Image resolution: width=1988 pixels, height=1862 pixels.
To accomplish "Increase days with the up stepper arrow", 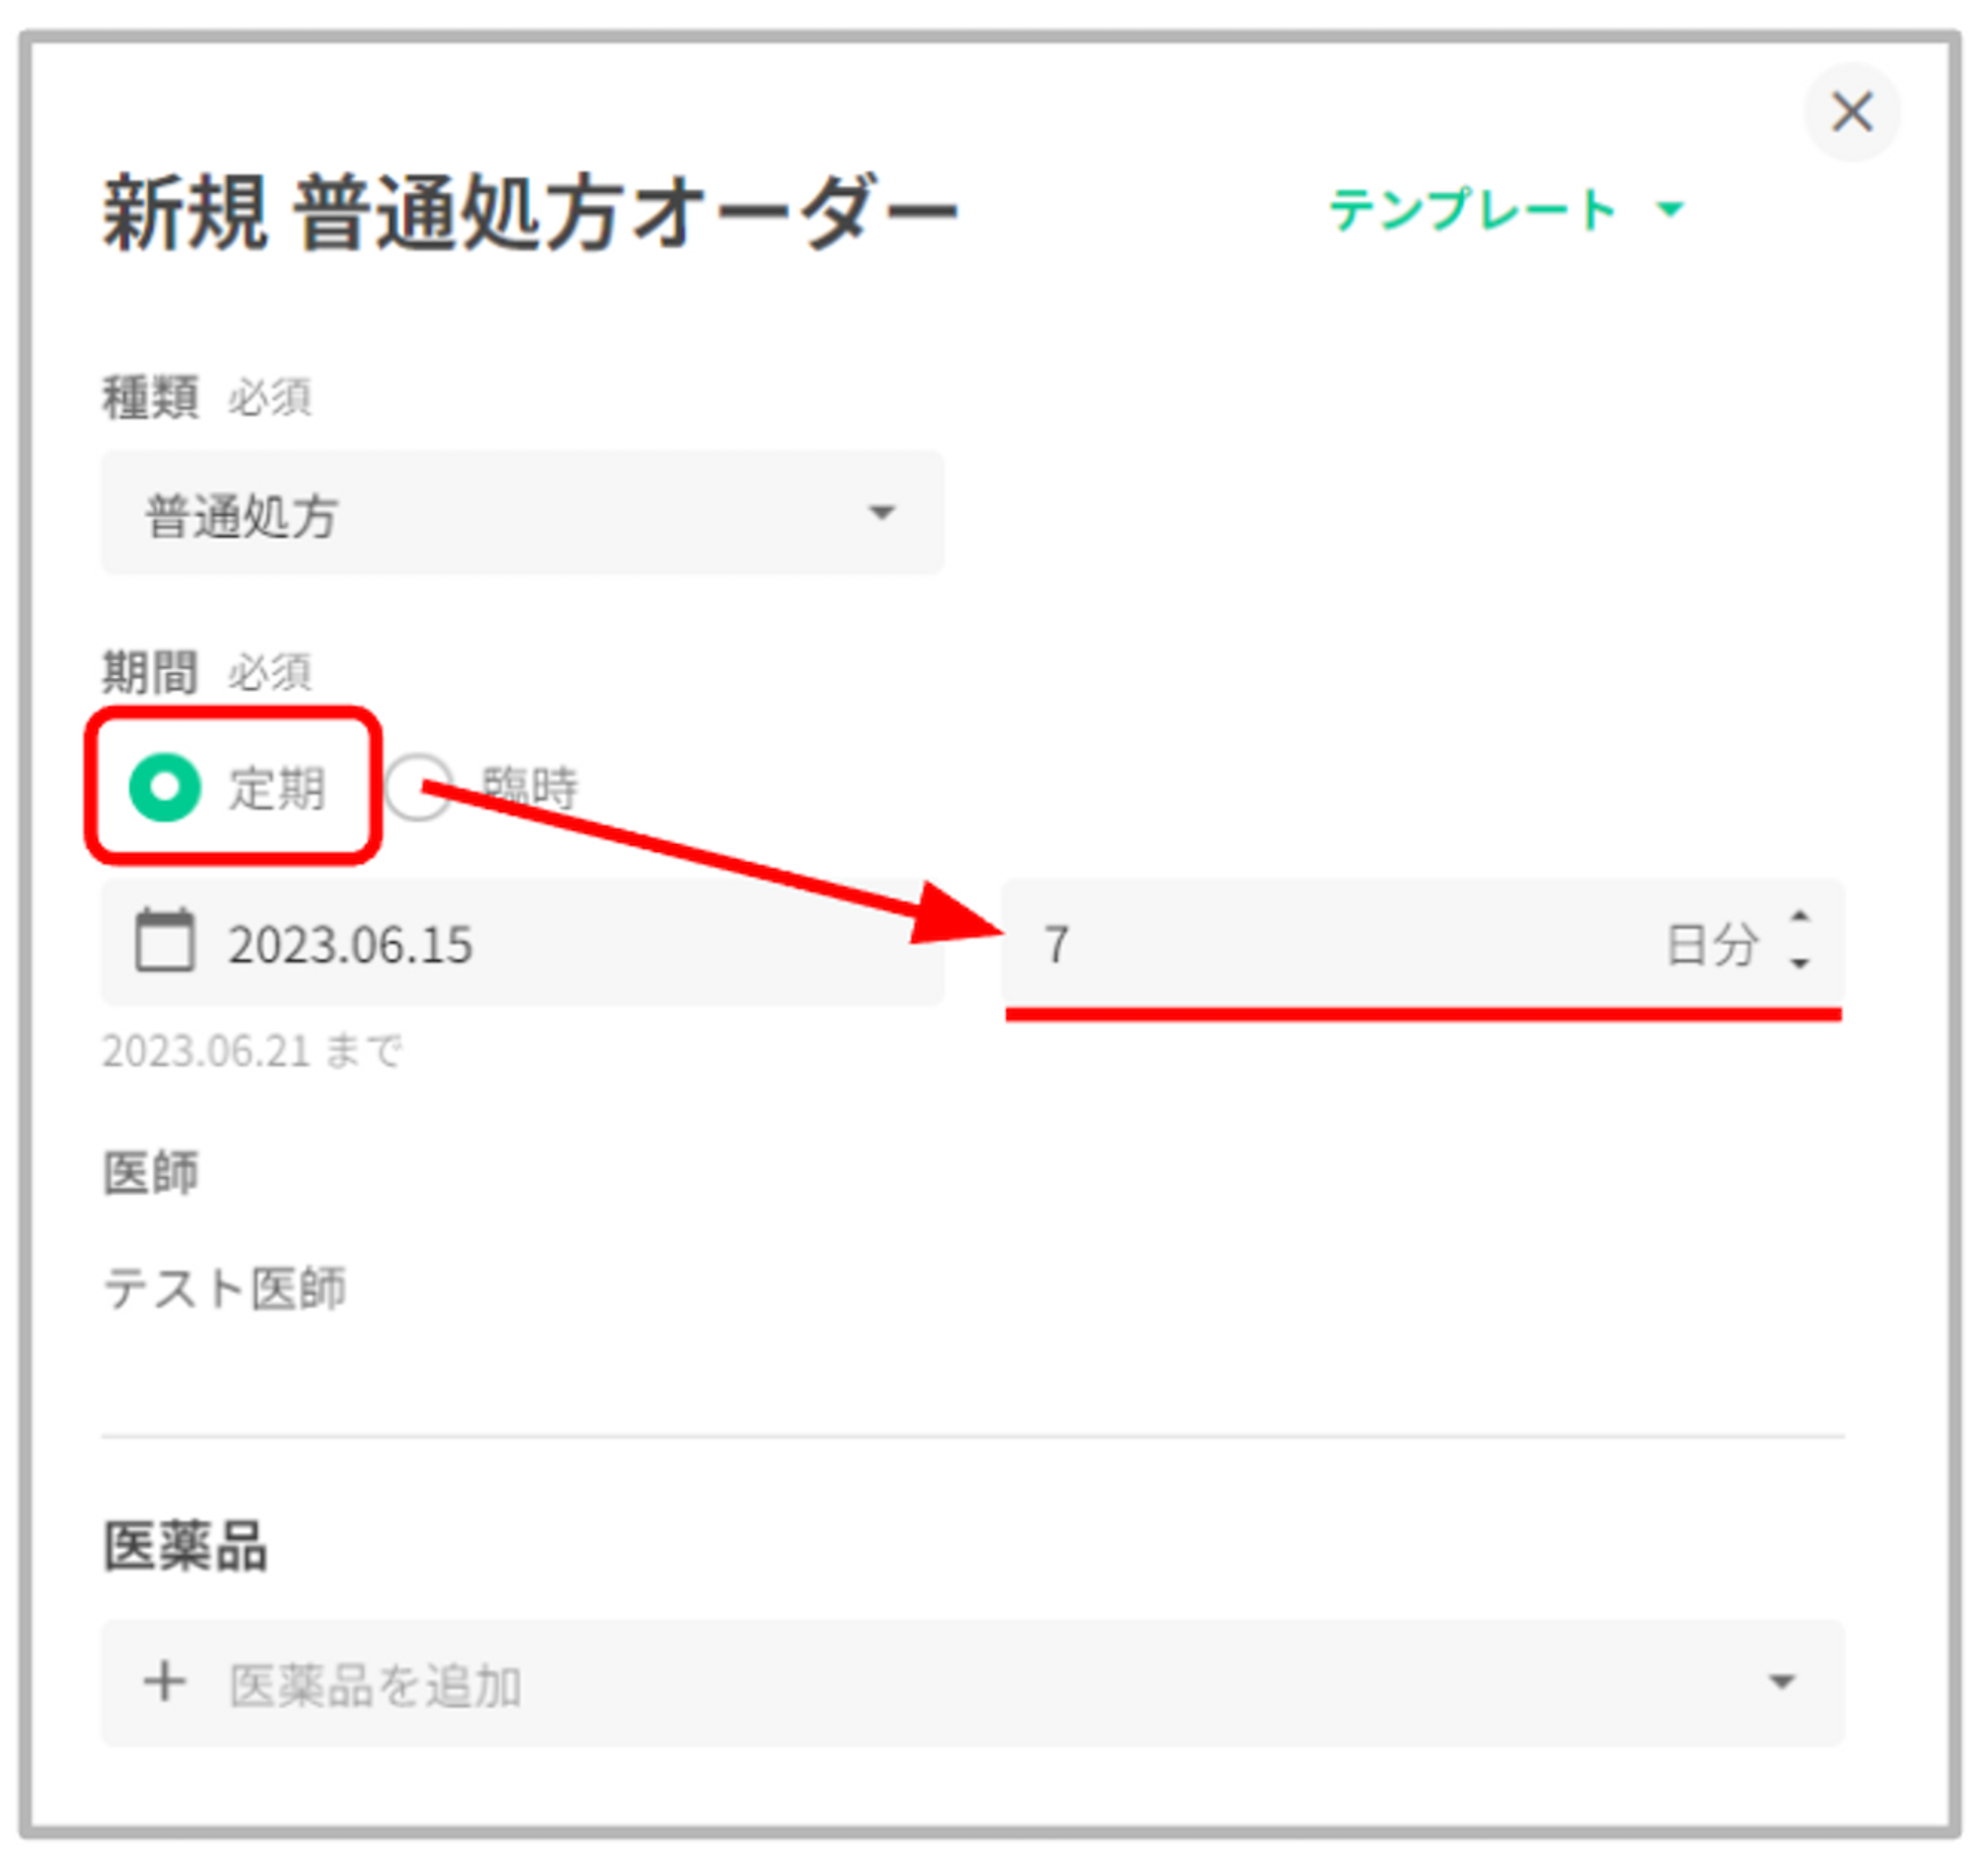I will pos(1799,917).
